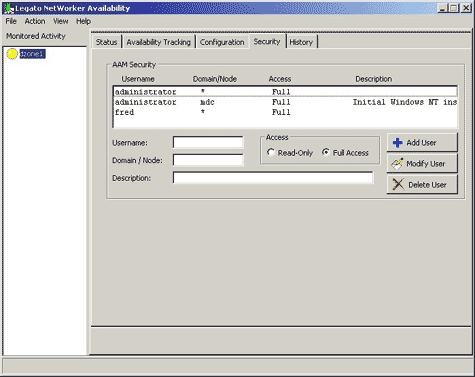
Task: Click into the Domain / Node field
Action: (x=208, y=160)
